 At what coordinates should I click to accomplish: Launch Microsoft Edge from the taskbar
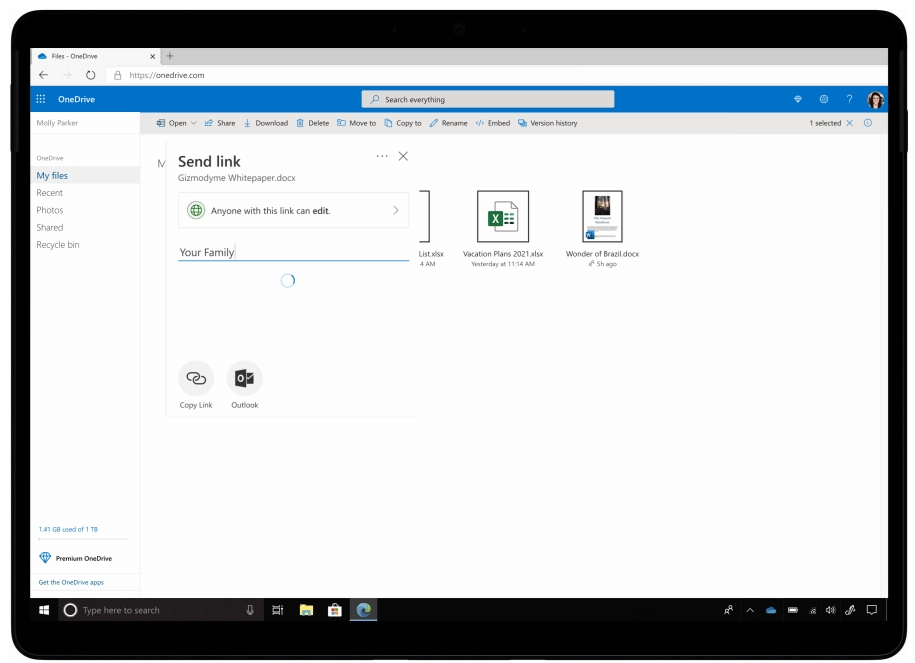[x=364, y=610]
